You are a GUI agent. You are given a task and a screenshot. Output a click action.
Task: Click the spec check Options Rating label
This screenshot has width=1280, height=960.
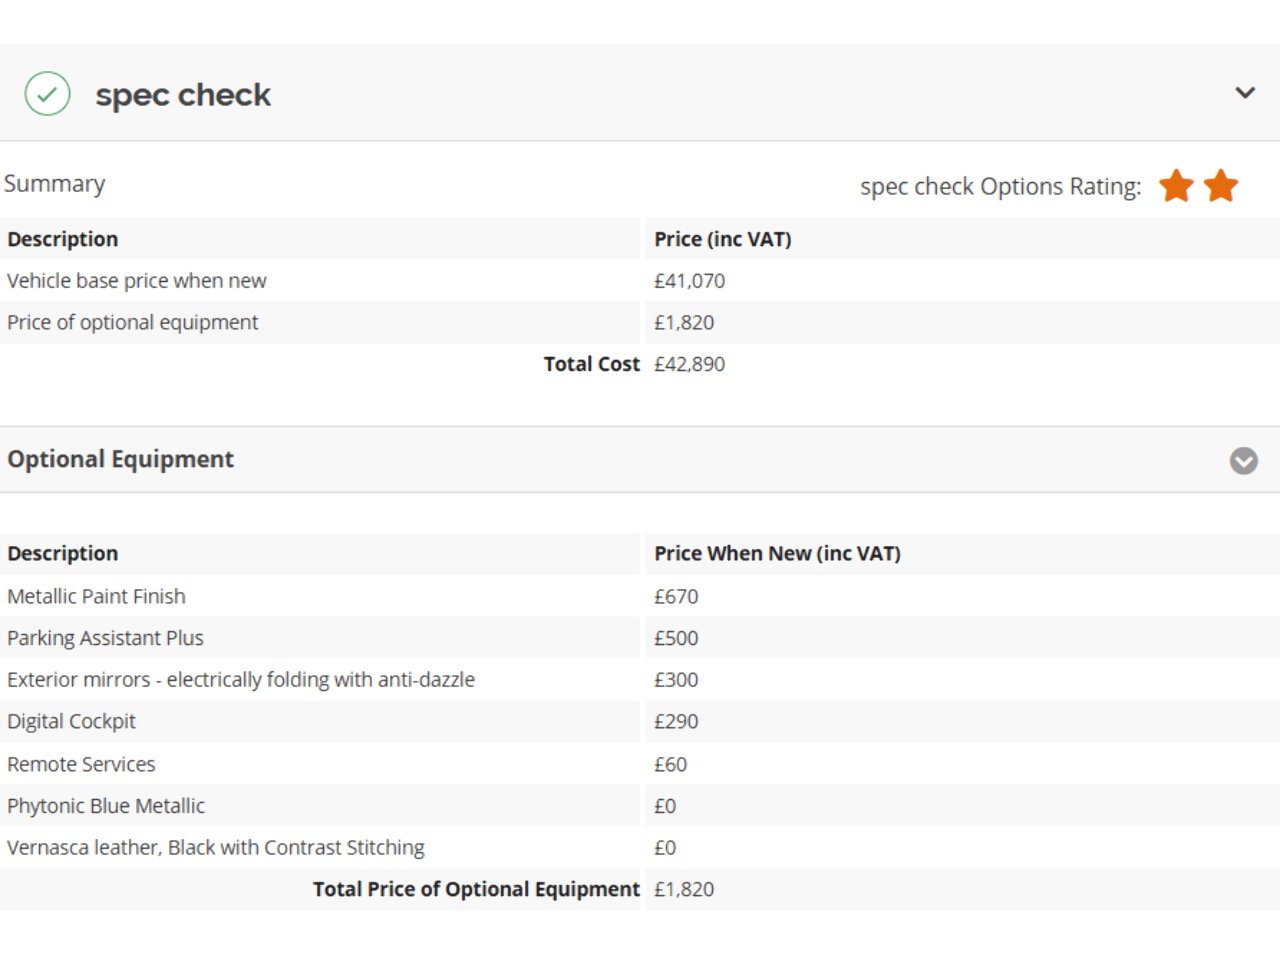pos(1000,187)
